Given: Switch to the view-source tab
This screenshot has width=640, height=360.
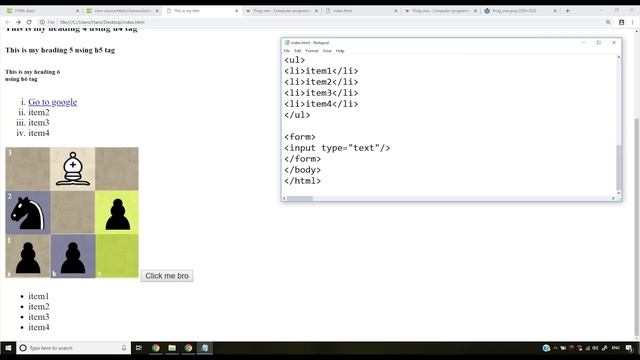Looking at the screenshot, I should [121, 11].
